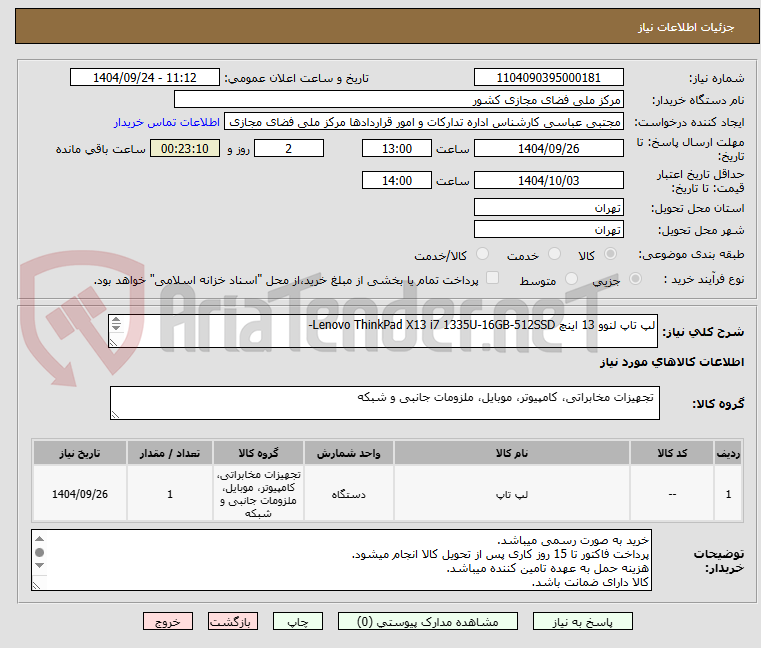
Task: Click the شهر محل تحویل field
Action: (x=548, y=230)
